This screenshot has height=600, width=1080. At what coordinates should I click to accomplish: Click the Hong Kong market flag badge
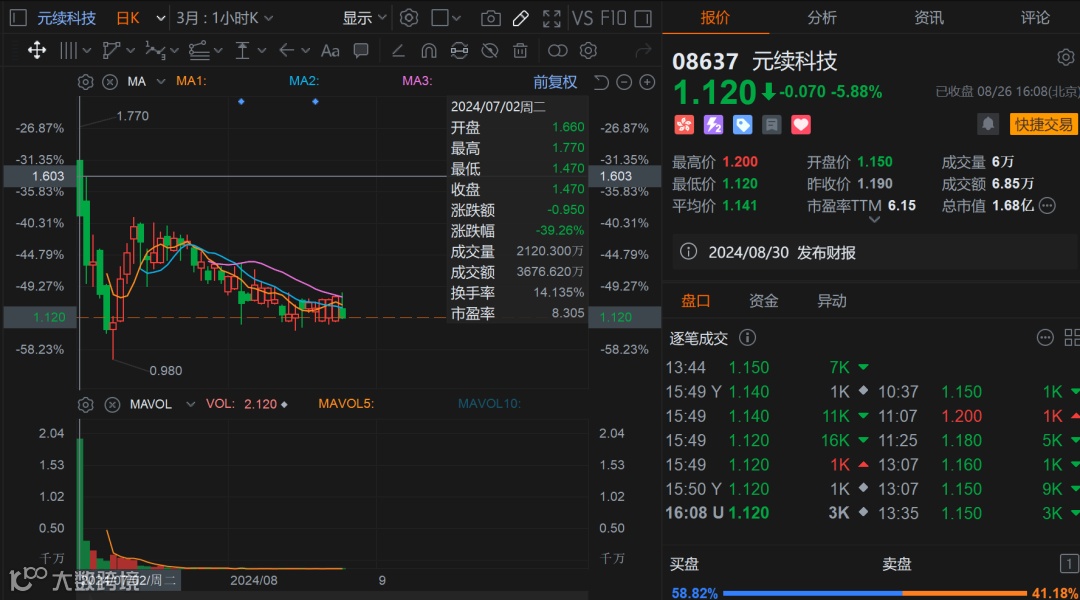[x=684, y=125]
